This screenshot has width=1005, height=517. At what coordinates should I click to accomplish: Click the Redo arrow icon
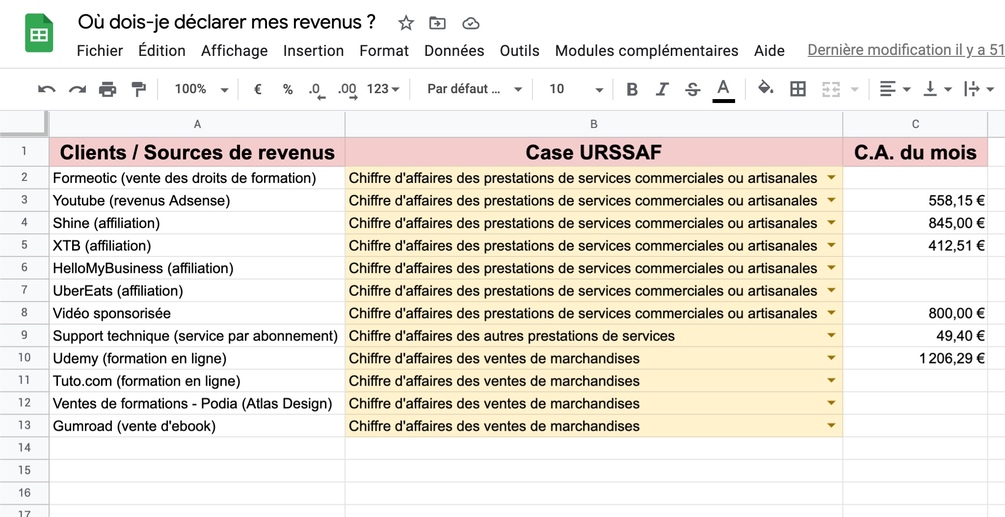[77, 89]
